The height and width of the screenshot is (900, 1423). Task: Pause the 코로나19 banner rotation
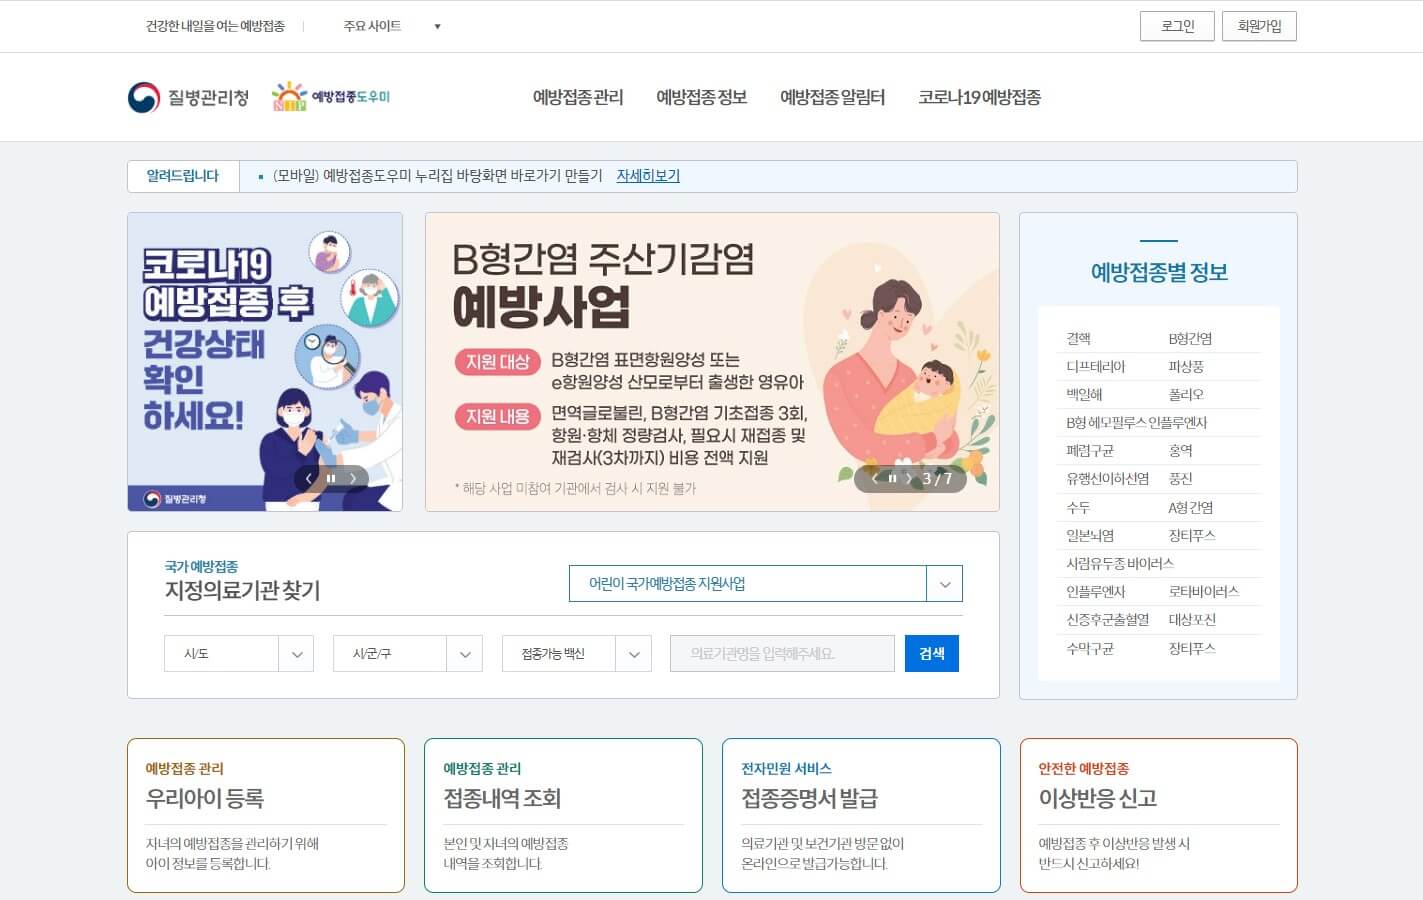point(331,479)
